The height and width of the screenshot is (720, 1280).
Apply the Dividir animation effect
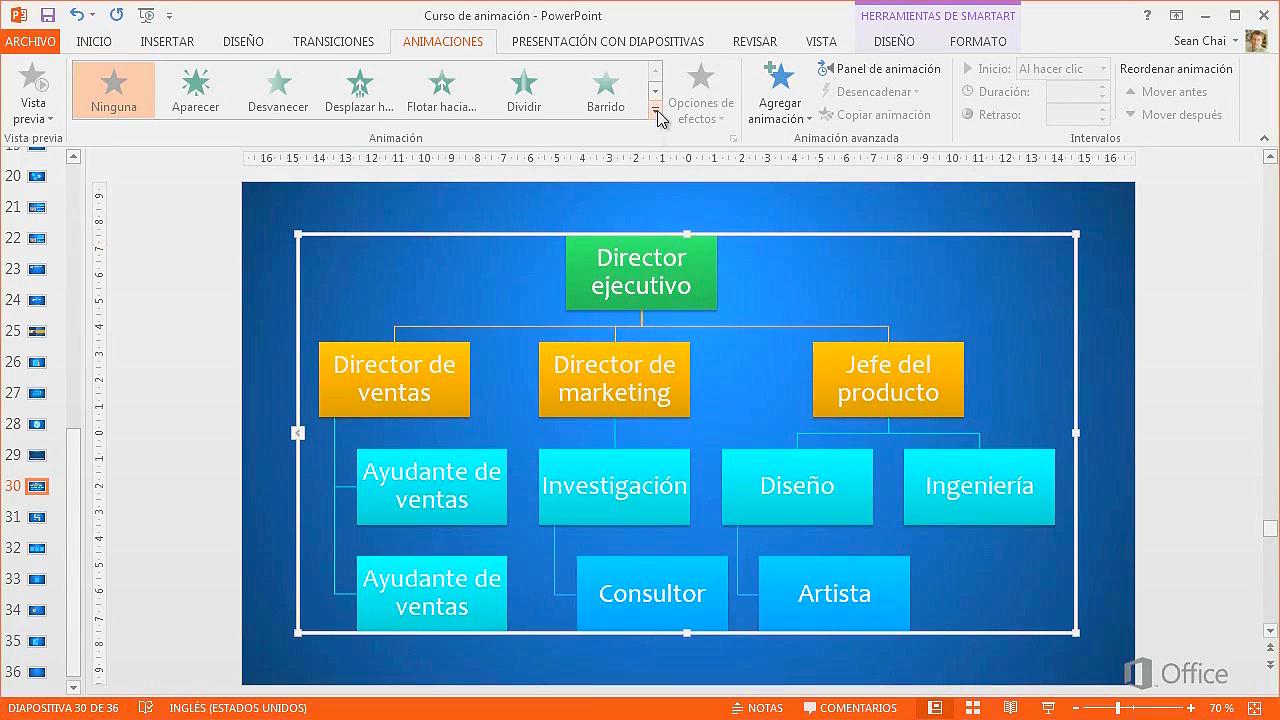pyautogui.click(x=523, y=90)
